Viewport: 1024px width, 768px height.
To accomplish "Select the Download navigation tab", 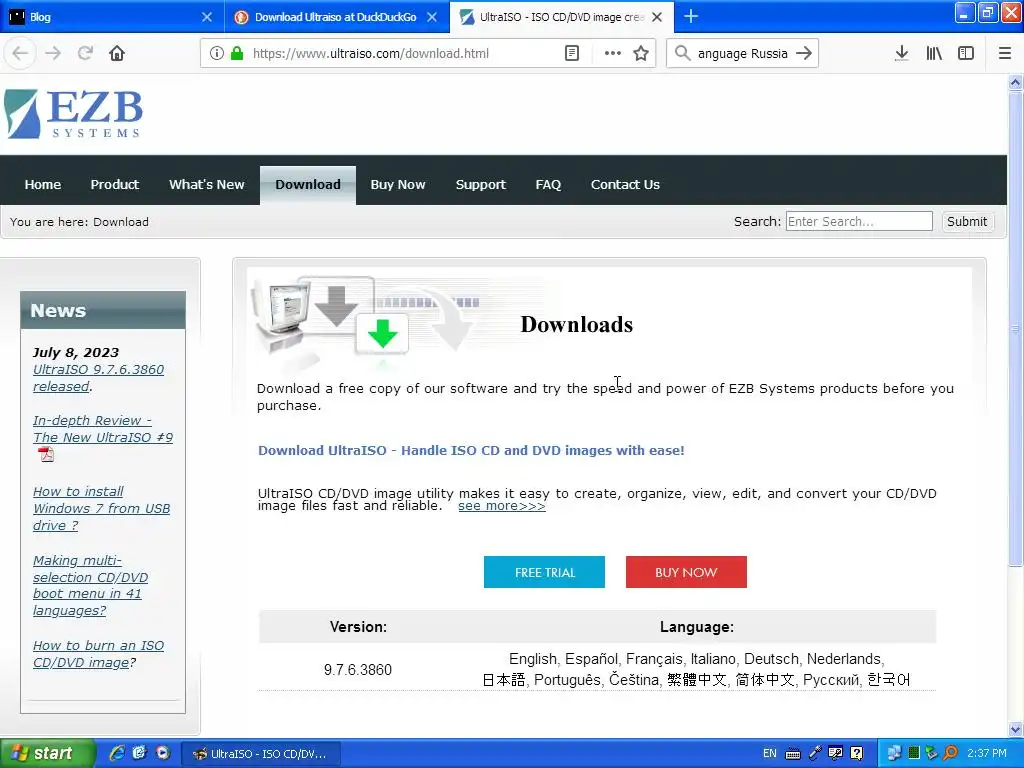I will coord(308,185).
